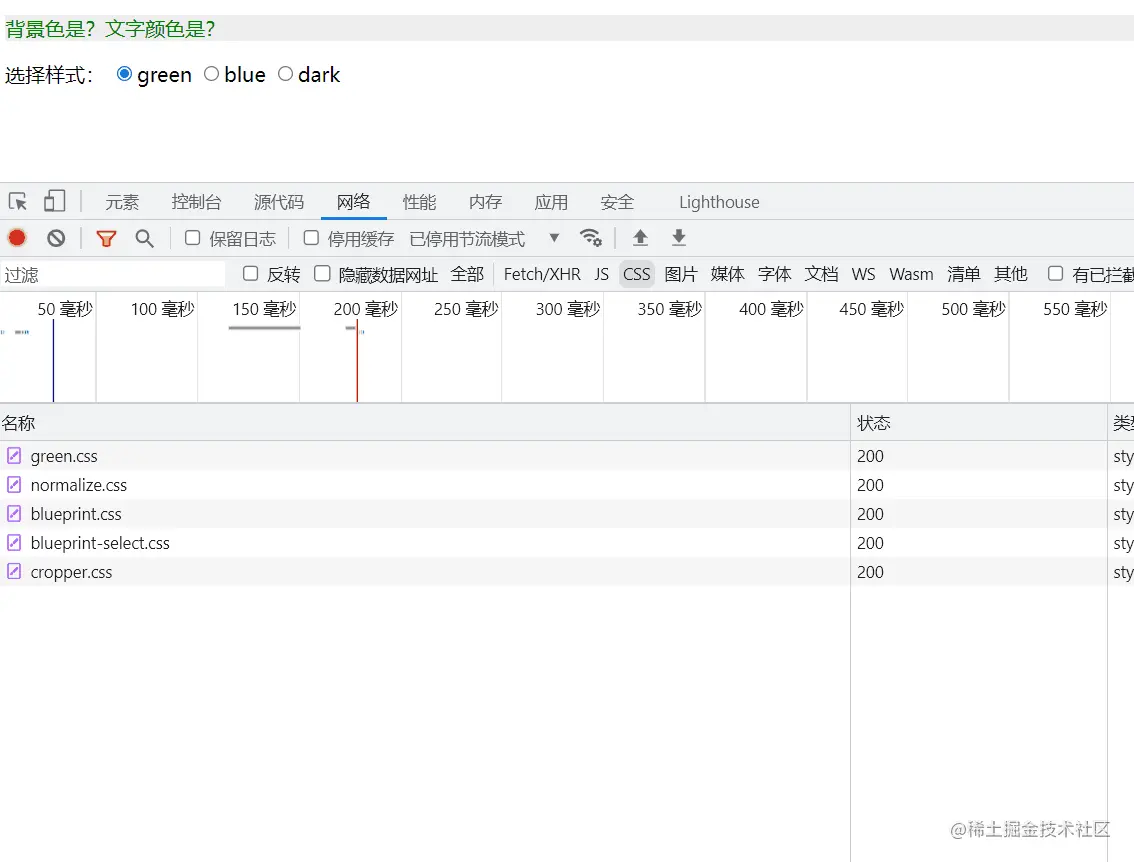This screenshot has width=1134, height=862.
Task: Click the import HAR upload arrow icon
Action: pos(640,238)
